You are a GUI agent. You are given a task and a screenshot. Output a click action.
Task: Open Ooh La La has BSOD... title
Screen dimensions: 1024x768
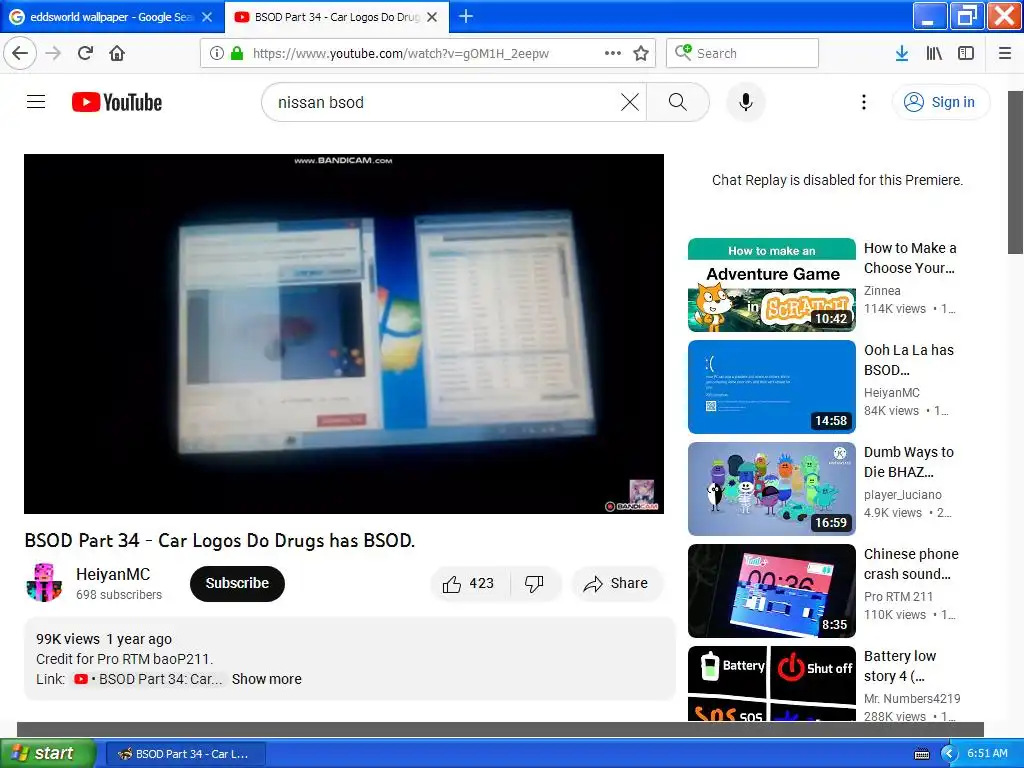click(908, 360)
